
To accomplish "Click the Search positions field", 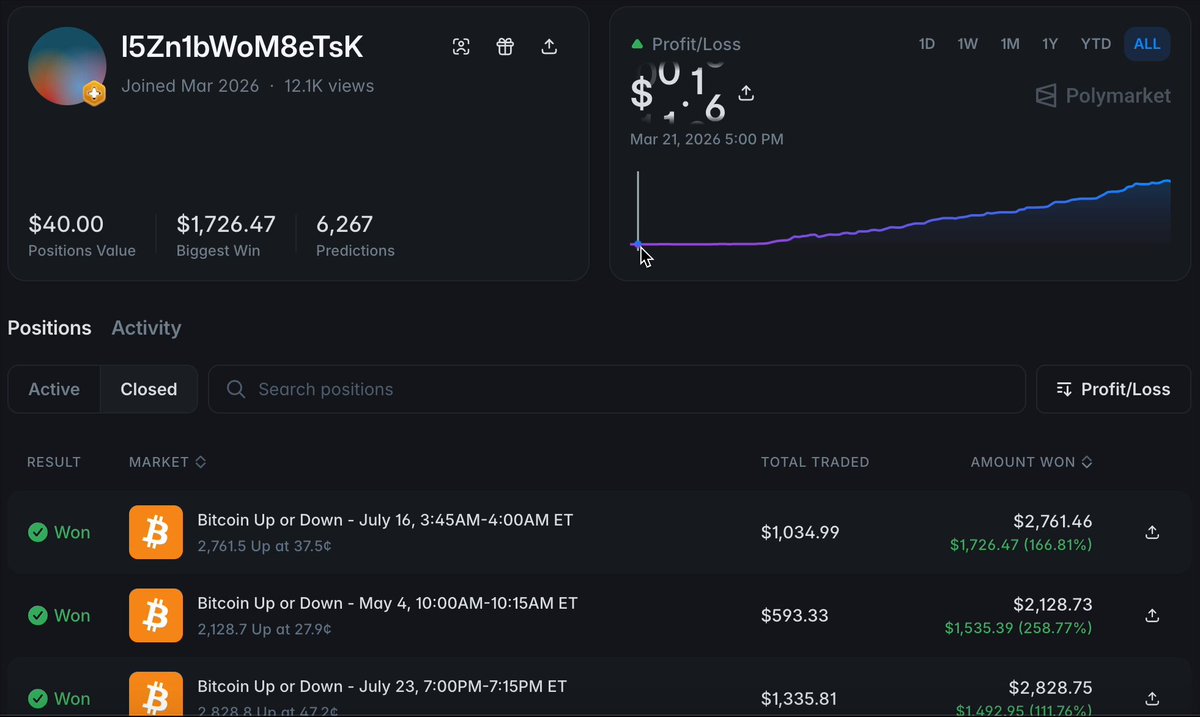I will tap(617, 389).
